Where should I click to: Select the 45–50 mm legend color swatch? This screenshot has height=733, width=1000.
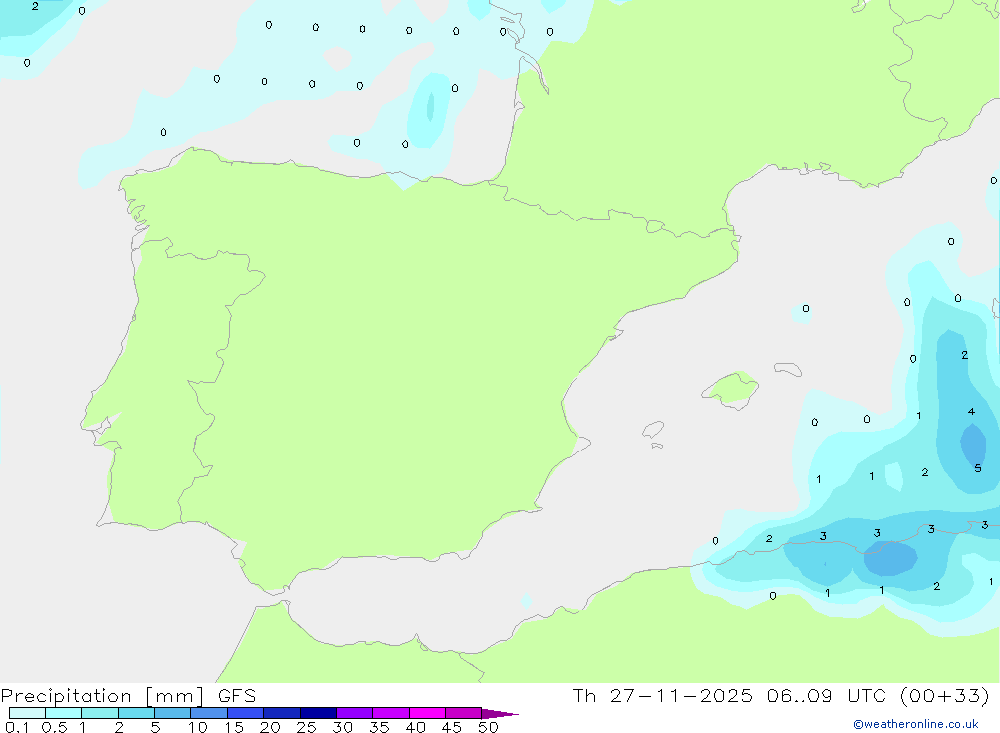[464, 713]
